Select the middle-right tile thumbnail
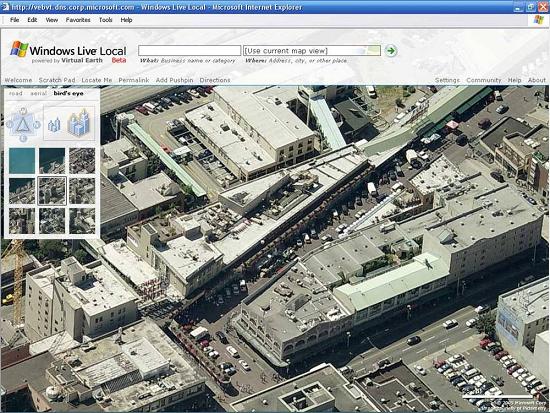This screenshot has height=413, width=550. click(x=82, y=191)
